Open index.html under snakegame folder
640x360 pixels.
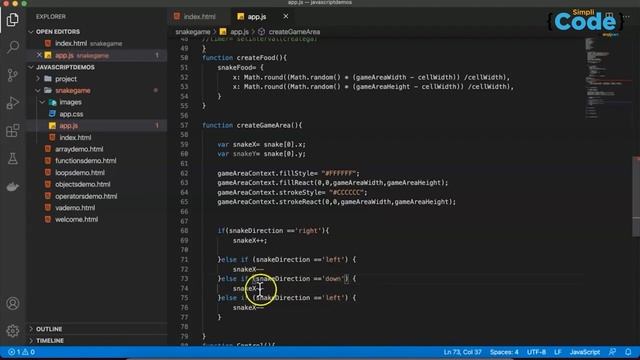[x=75, y=138]
